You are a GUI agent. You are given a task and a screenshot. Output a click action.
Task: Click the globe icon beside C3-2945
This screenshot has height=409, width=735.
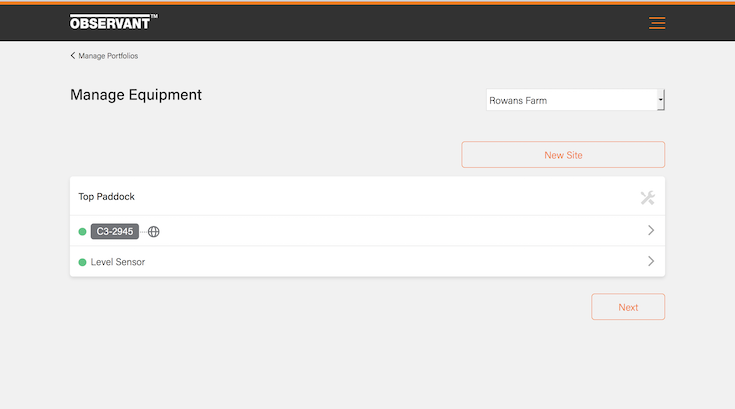[x=154, y=232]
